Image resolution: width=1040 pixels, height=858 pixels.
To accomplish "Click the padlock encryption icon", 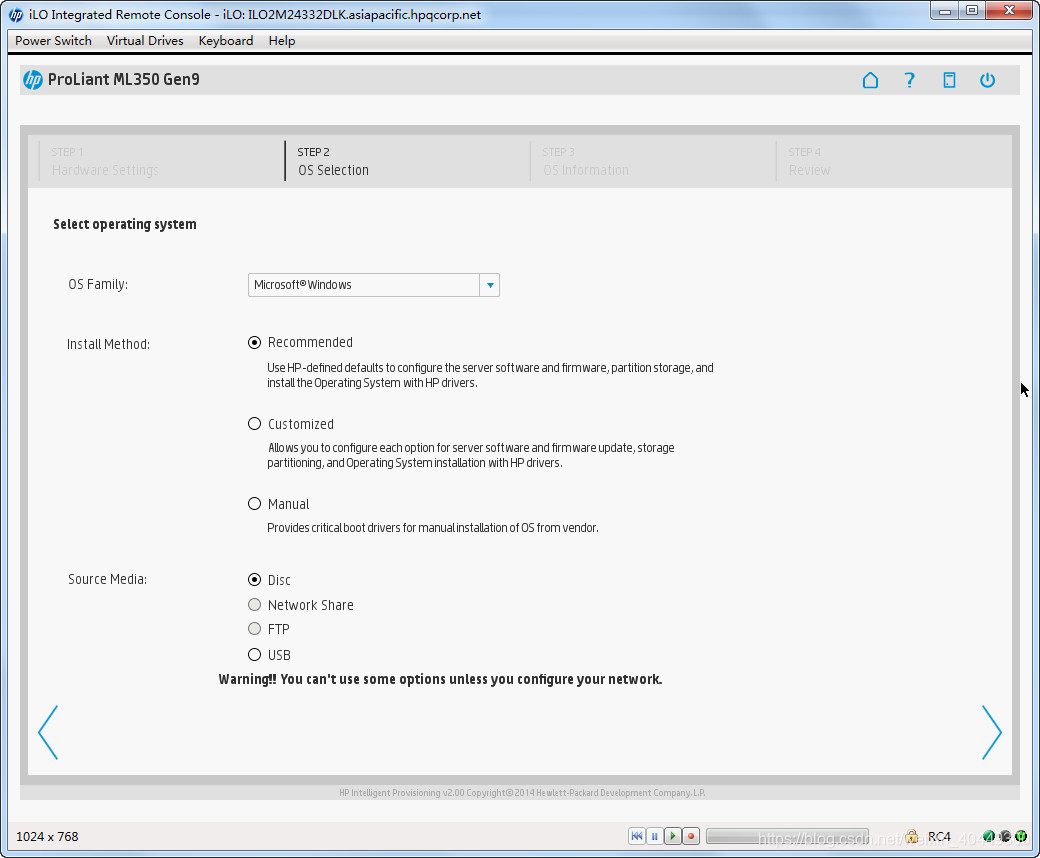I will pos(912,836).
